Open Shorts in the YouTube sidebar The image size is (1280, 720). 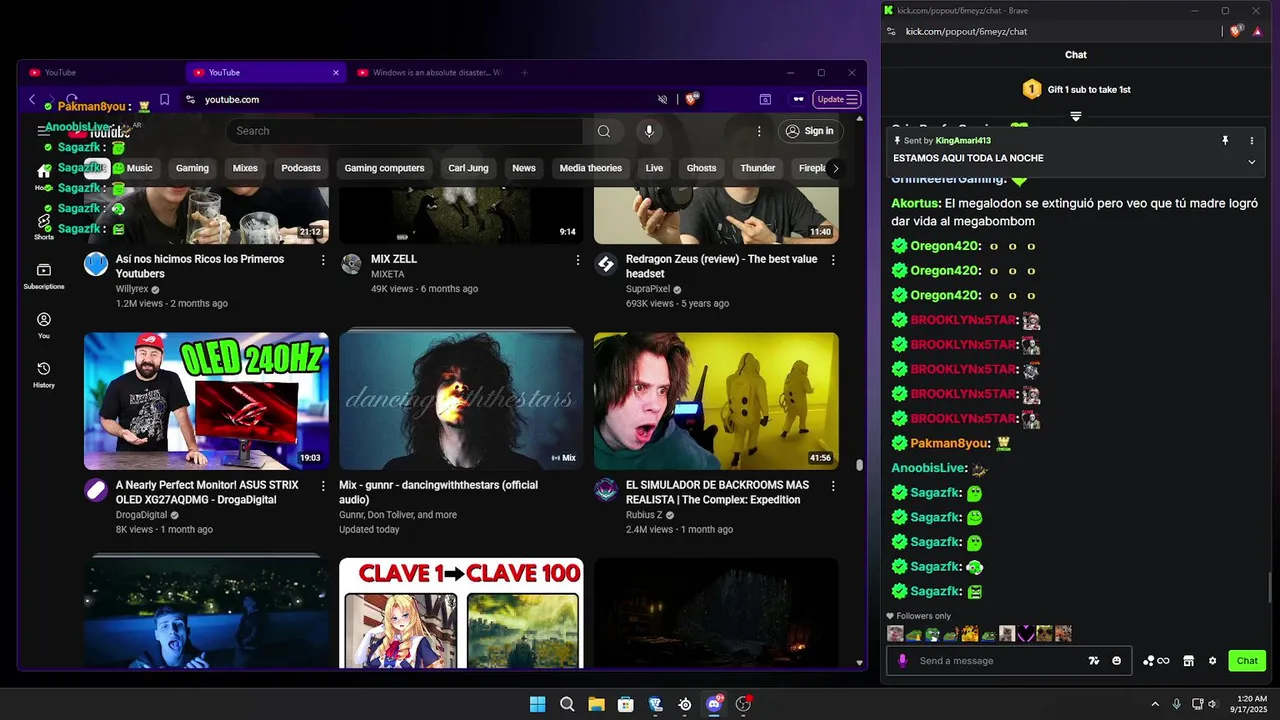(44, 227)
